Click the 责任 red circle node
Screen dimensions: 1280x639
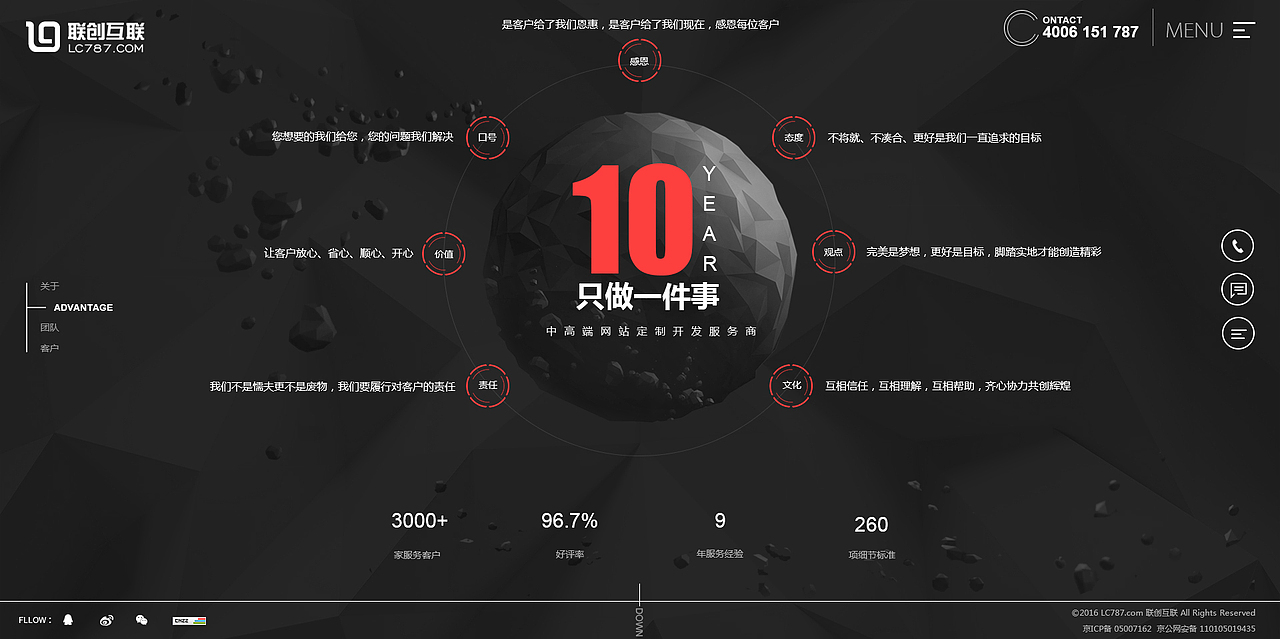tap(487, 385)
